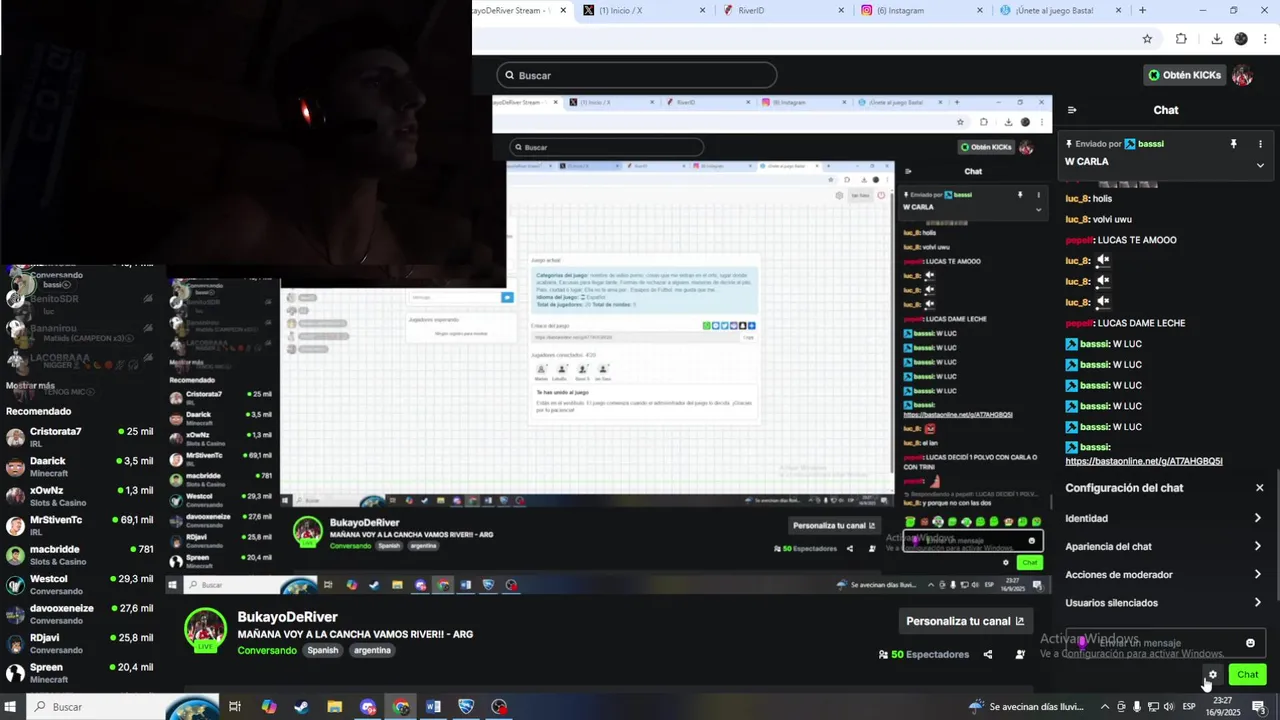
Task: Open recommended channel xOwNz
Action: [80, 496]
